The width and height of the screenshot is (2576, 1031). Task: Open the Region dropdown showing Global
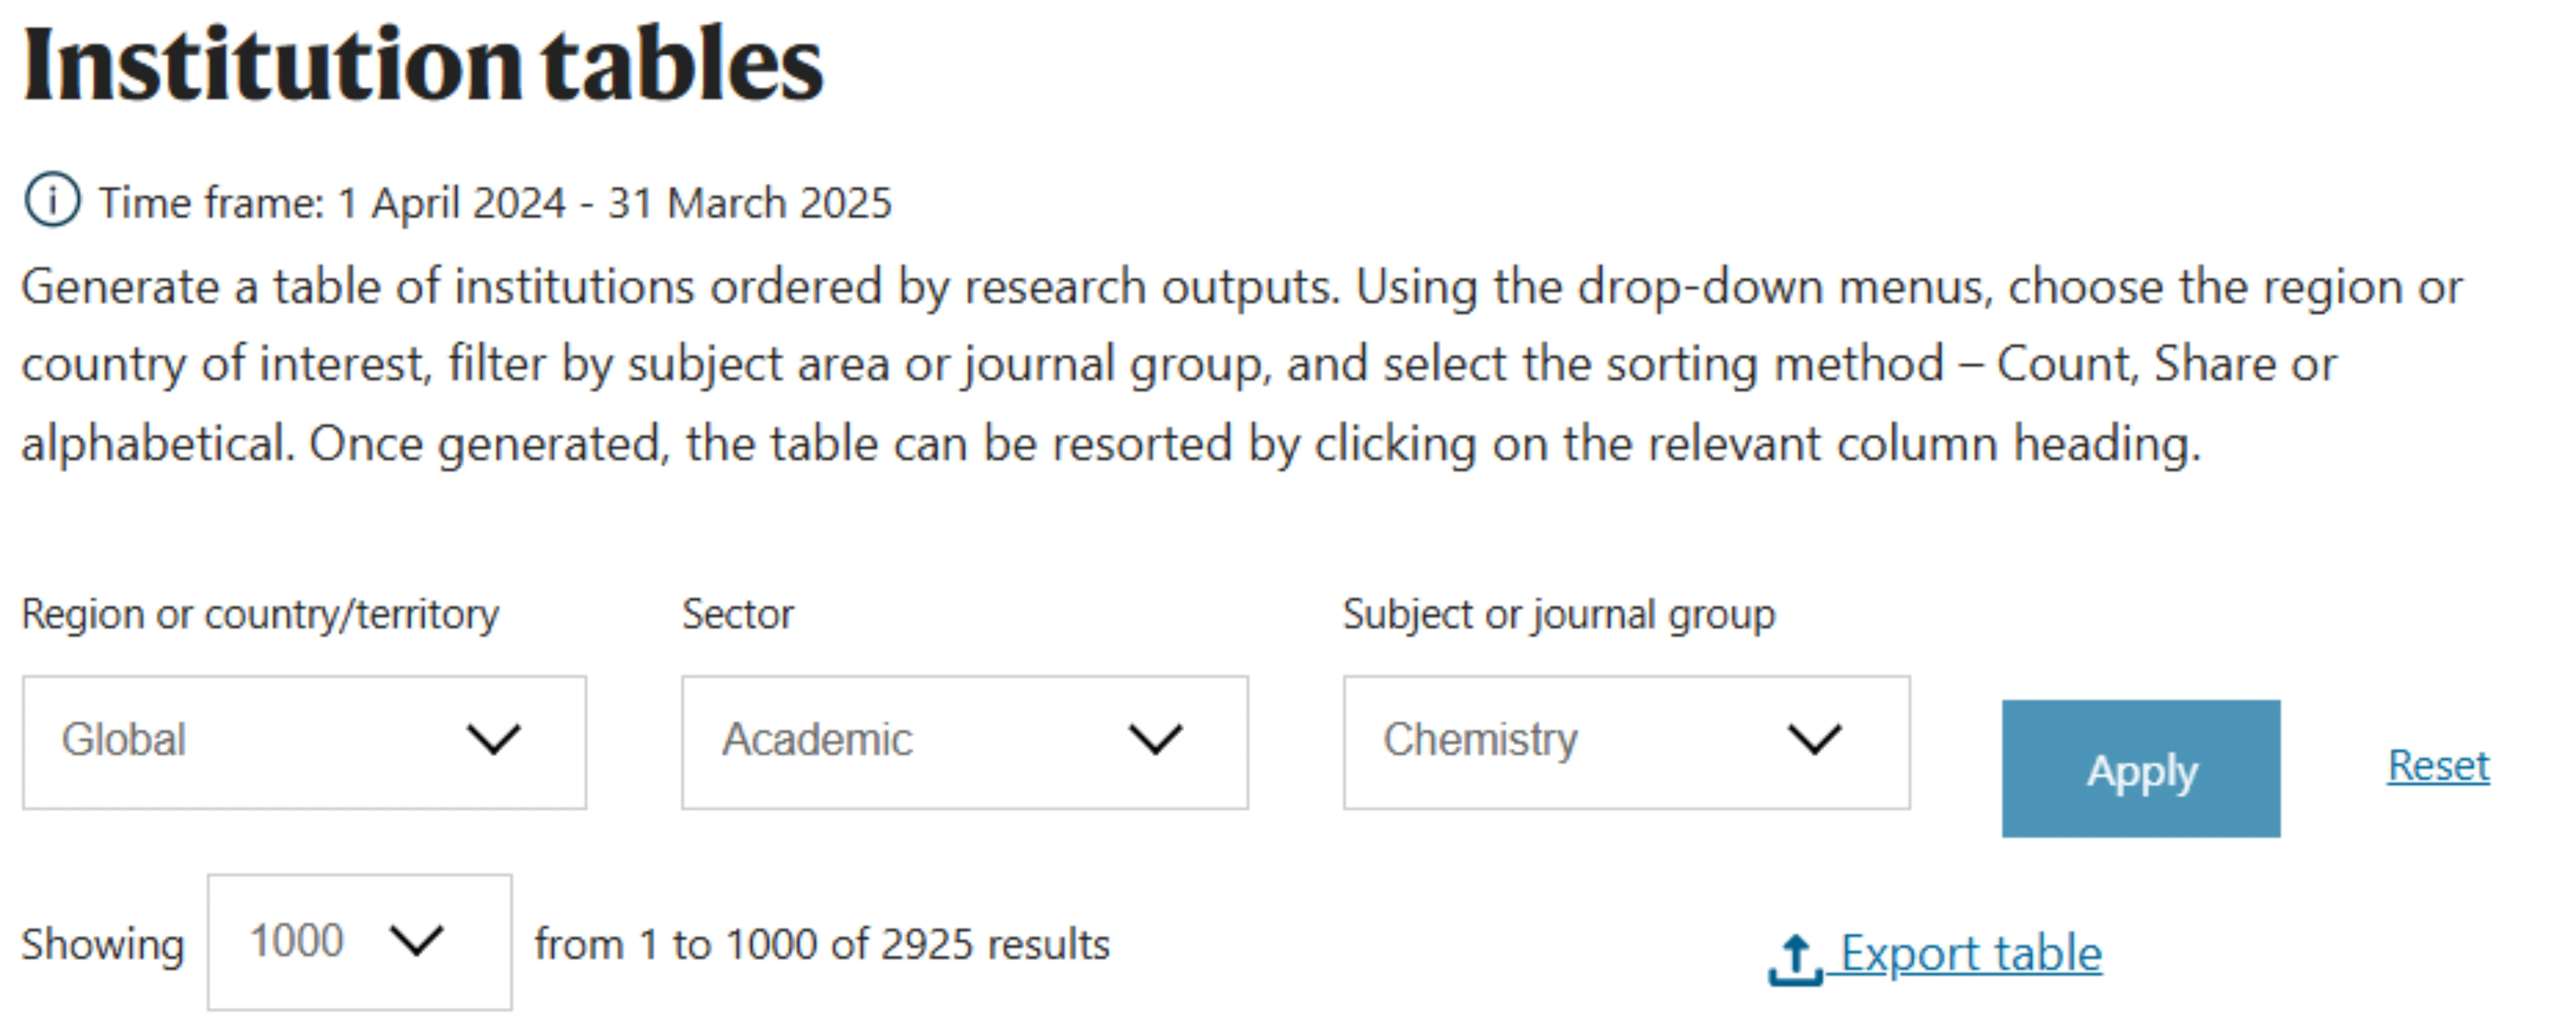point(304,742)
